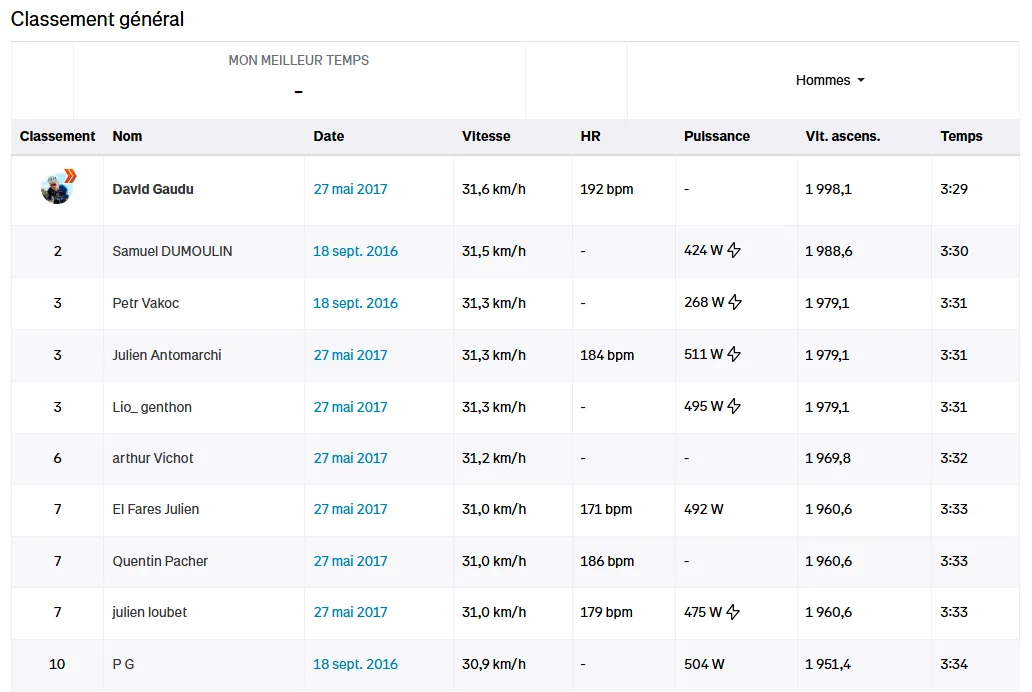Screen dimensions: 1032x692
Task: Click the Date column header
Action: [x=328, y=136]
